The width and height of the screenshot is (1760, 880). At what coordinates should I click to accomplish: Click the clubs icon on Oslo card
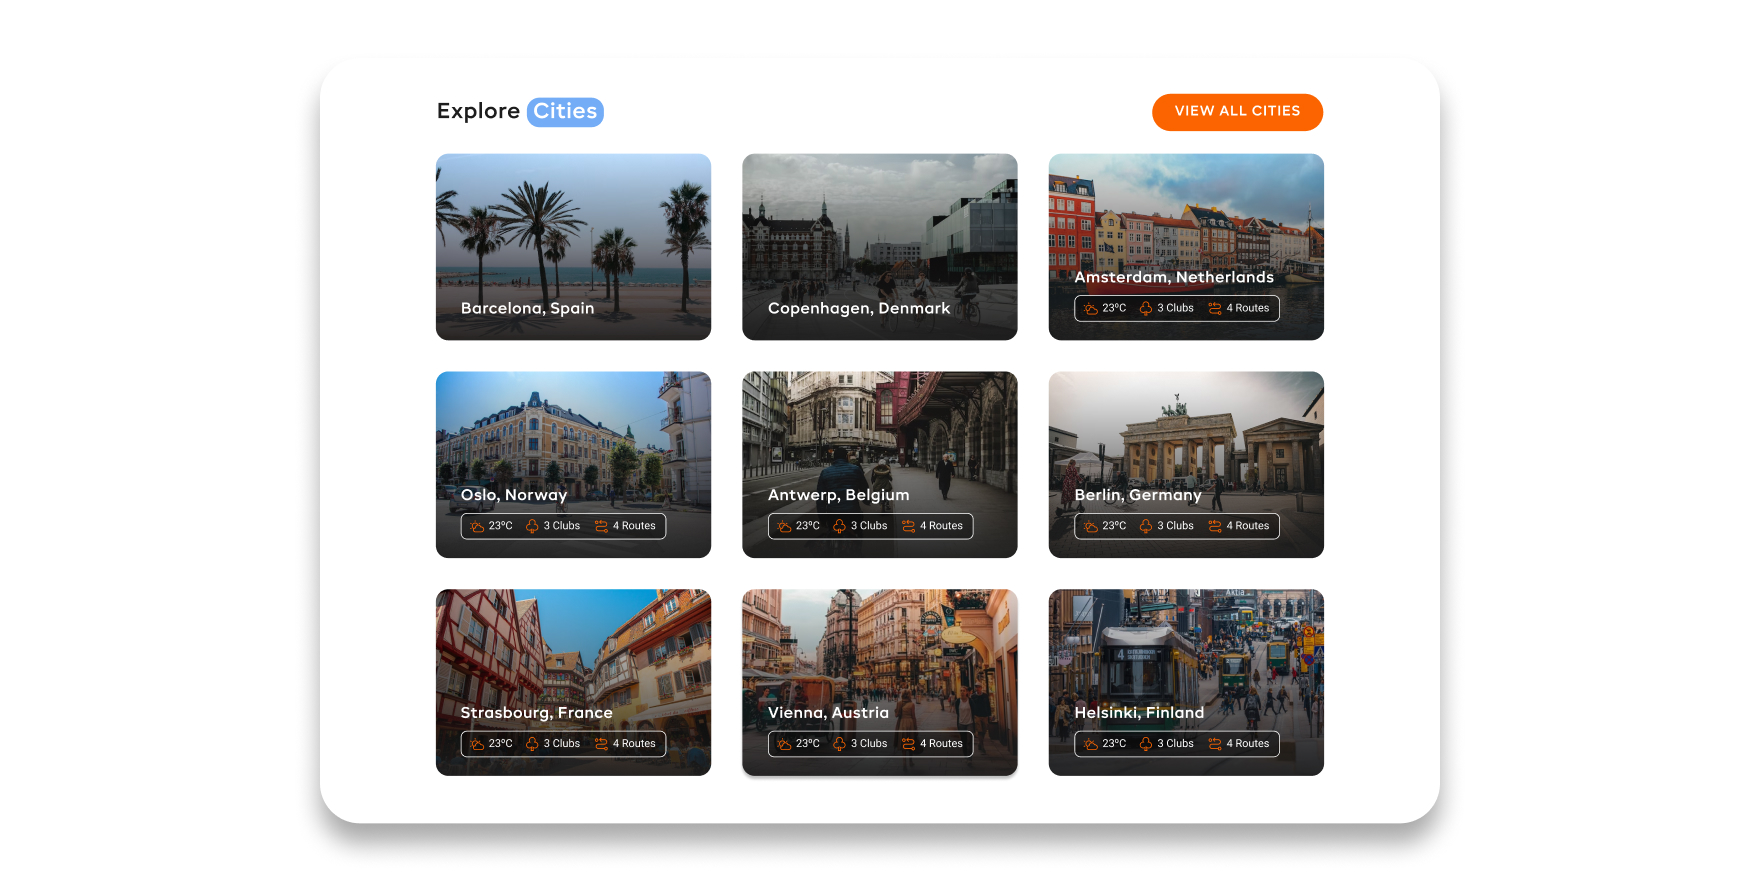tap(532, 527)
